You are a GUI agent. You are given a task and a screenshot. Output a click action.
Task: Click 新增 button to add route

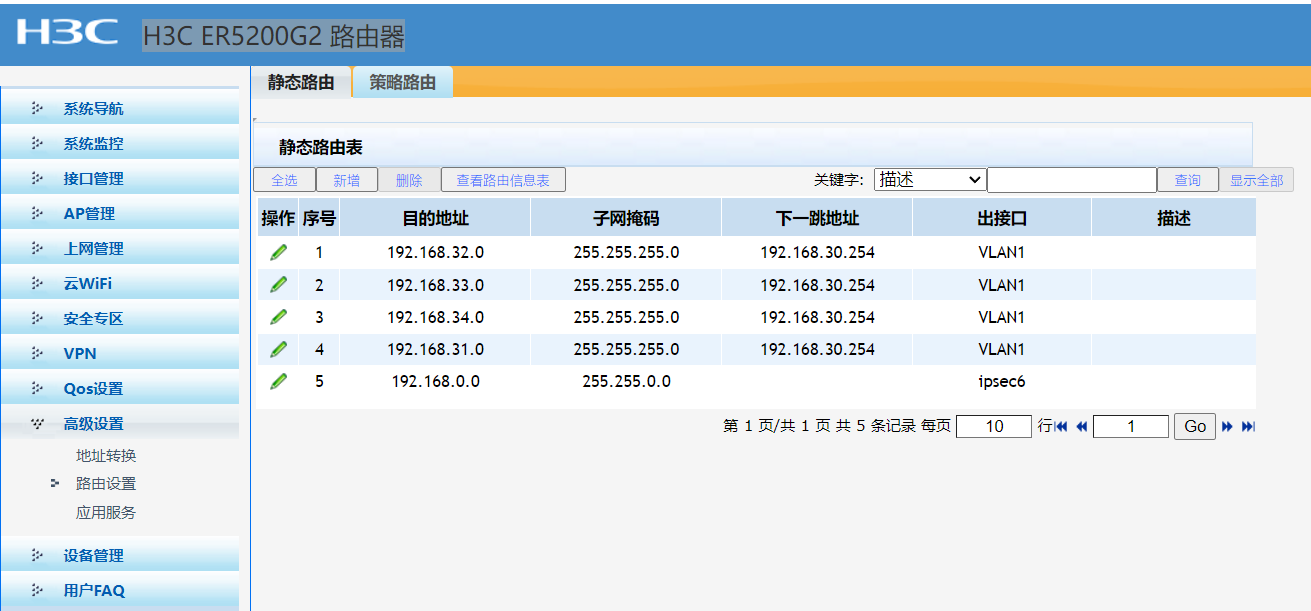(x=347, y=180)
